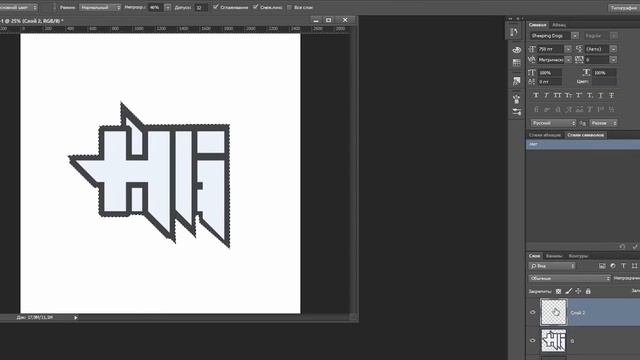The width and height of the screenshot is (640, 360).
Task: Open the font family dropdown arrow
Action: point(575,36)
